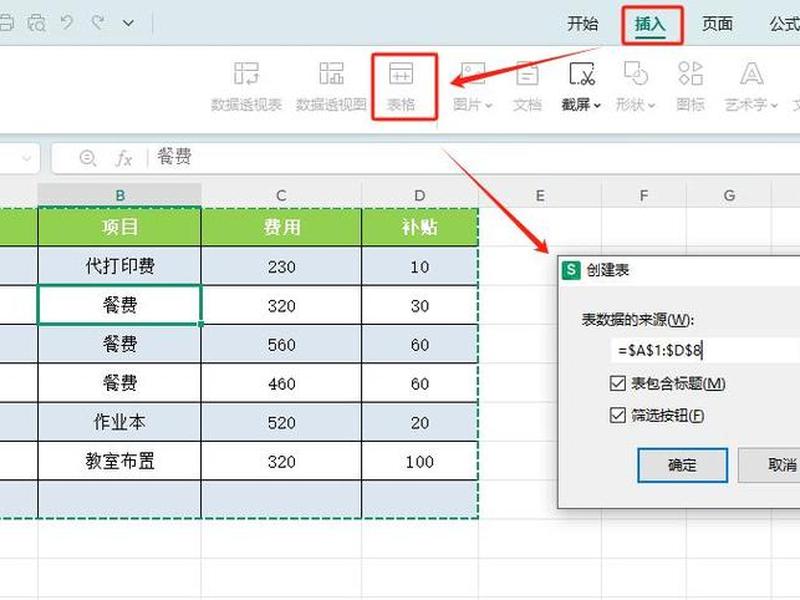Select column B header
800x600 pixels.
point(120,195)
